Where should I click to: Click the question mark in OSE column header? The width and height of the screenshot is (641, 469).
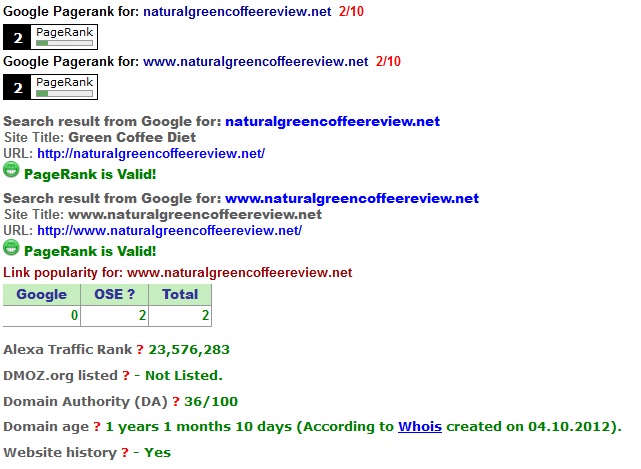pos(131,294)
